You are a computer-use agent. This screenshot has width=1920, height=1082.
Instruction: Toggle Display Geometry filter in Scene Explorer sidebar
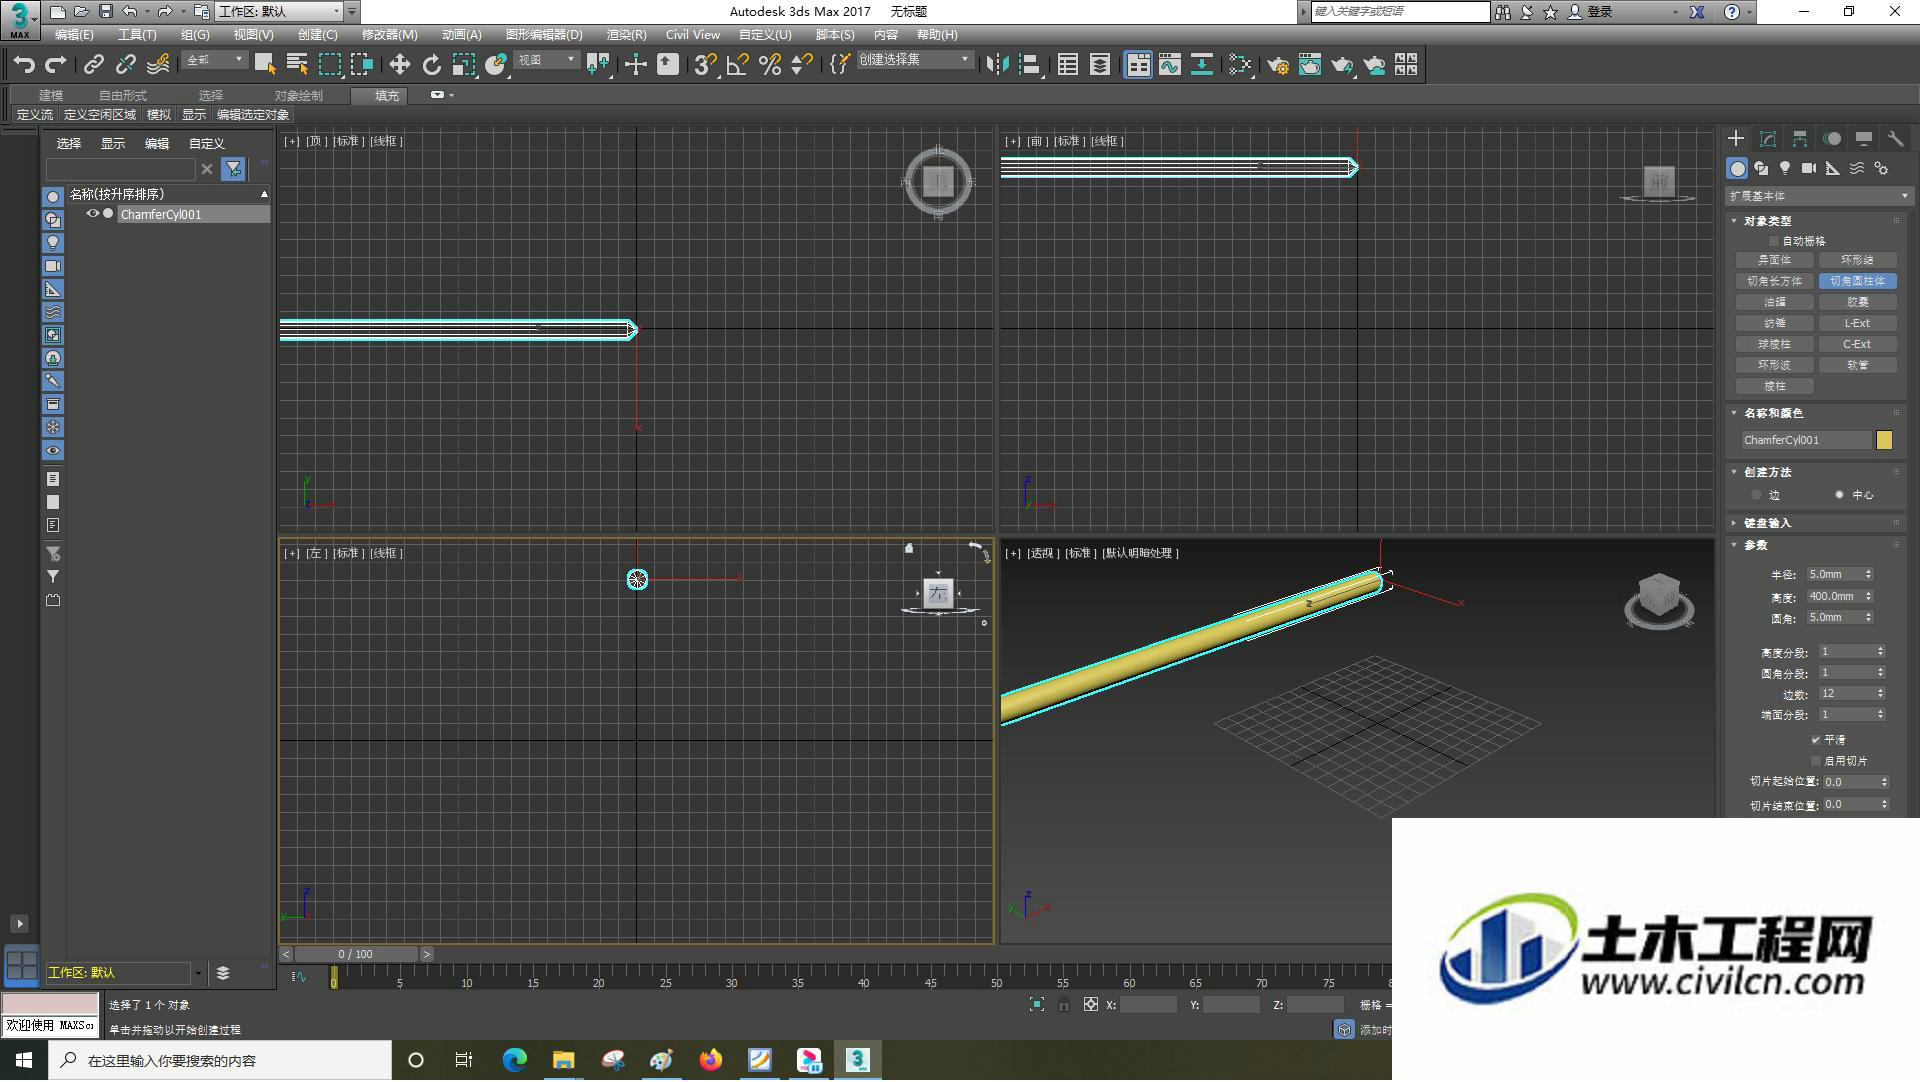pyautogui.click(x=53, y=197)
